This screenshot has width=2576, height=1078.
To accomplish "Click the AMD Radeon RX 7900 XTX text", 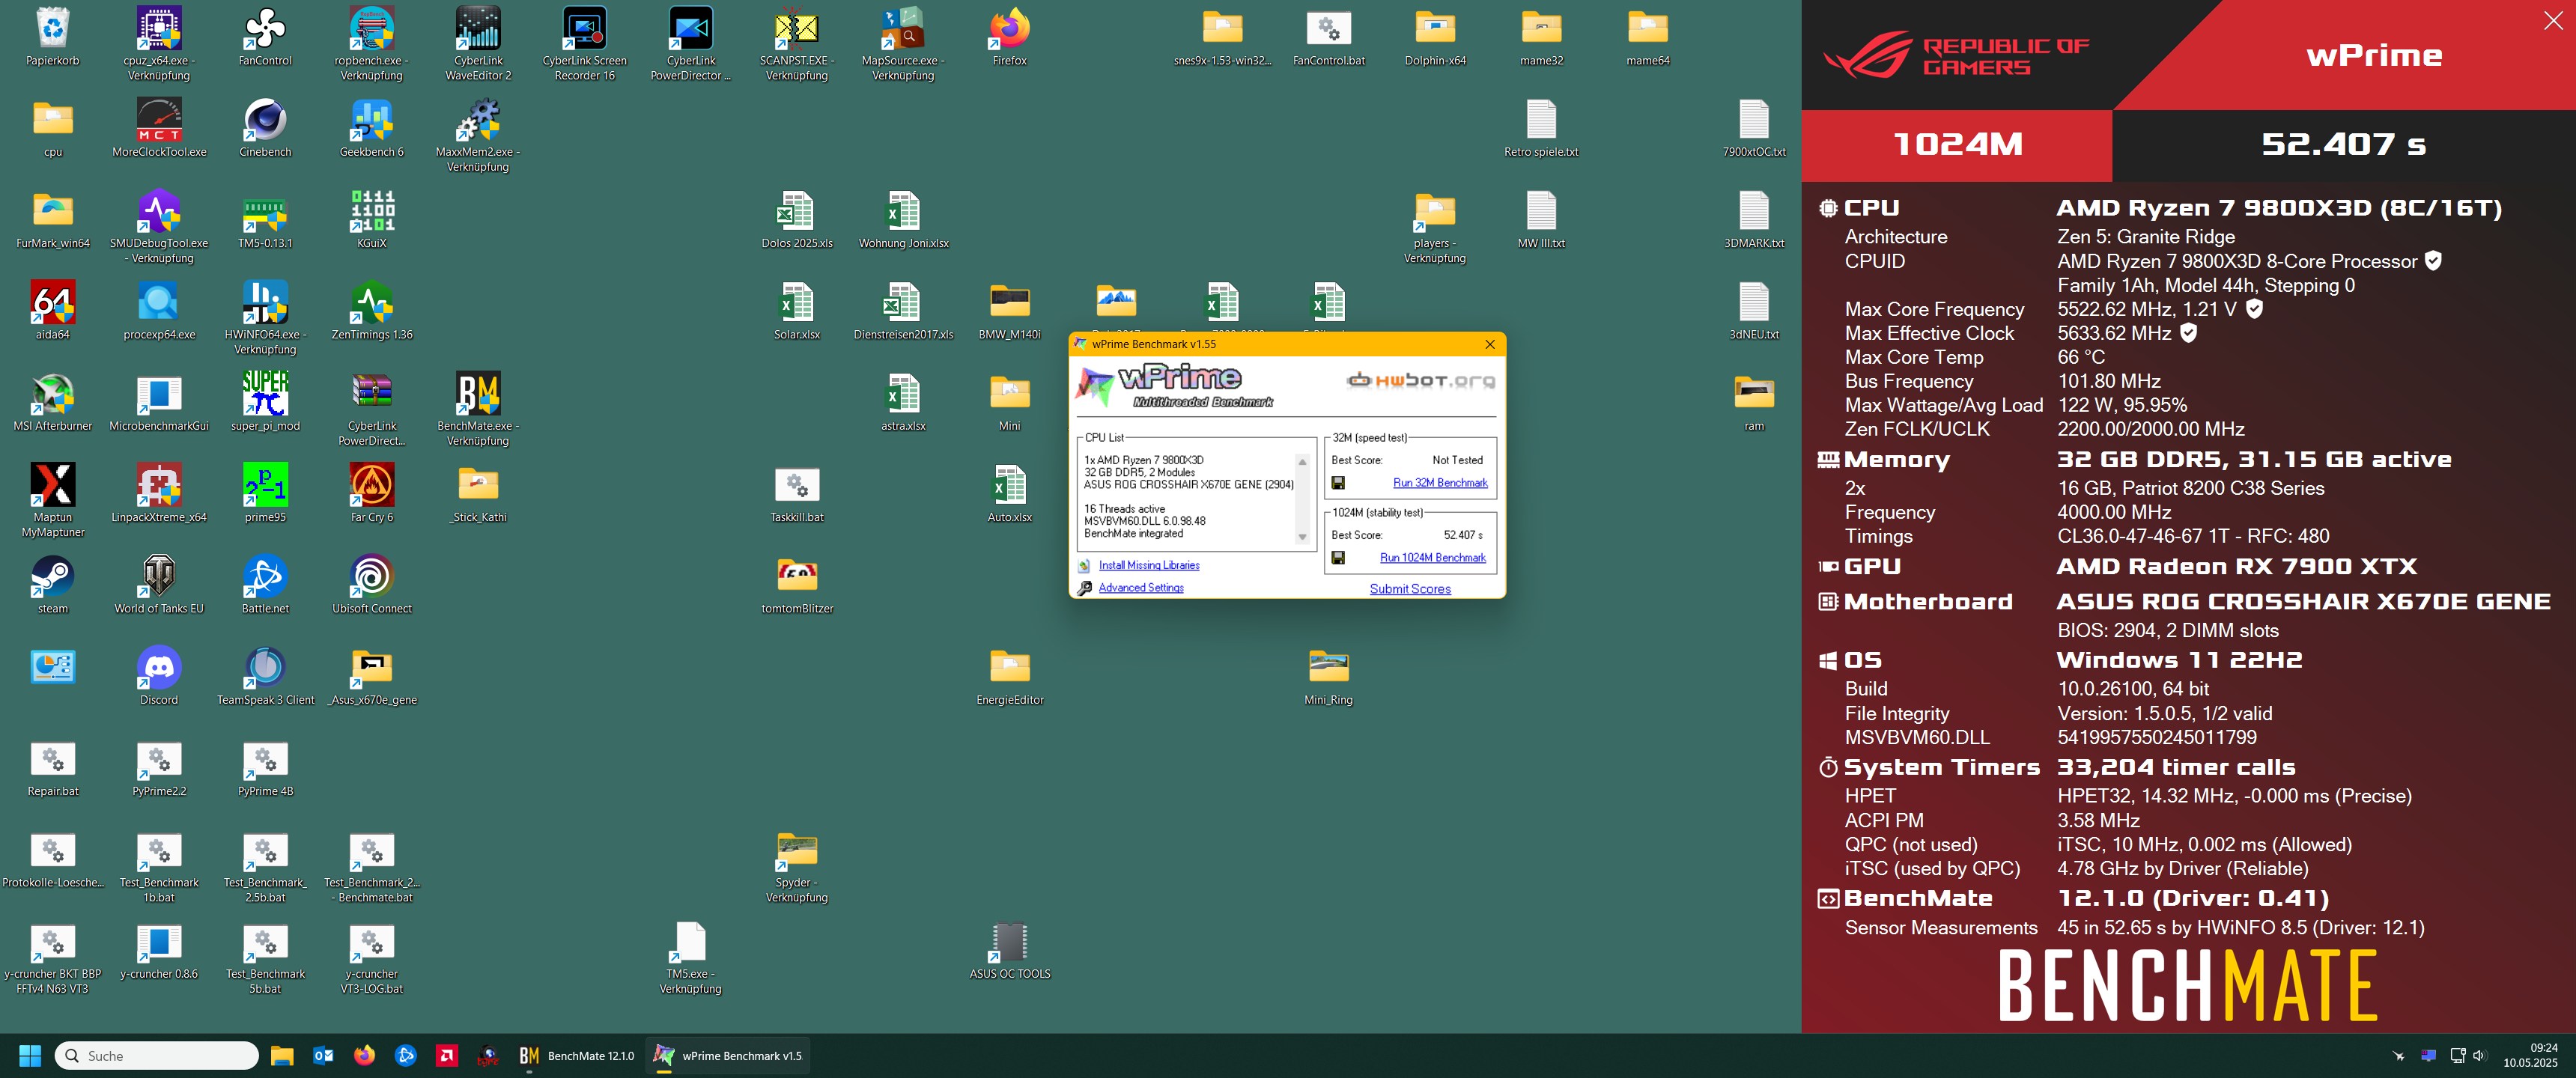I will [2236, 567].
